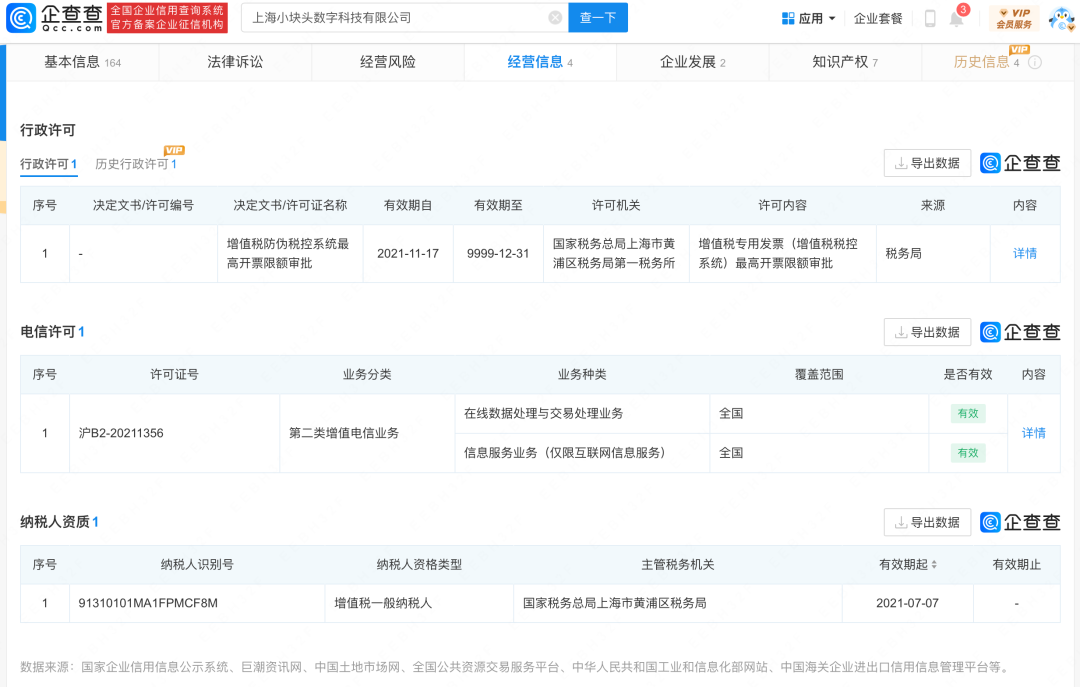Select the 企业发展 tab

692,62
